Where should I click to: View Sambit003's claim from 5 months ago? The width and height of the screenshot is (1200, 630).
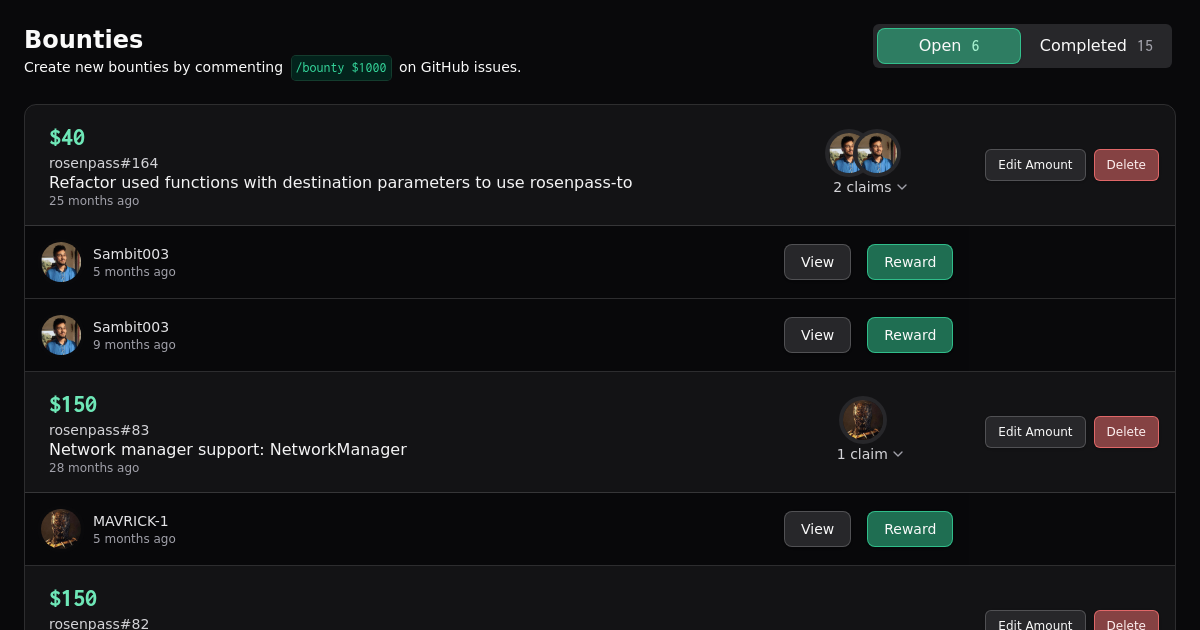[x=817, y=262]
